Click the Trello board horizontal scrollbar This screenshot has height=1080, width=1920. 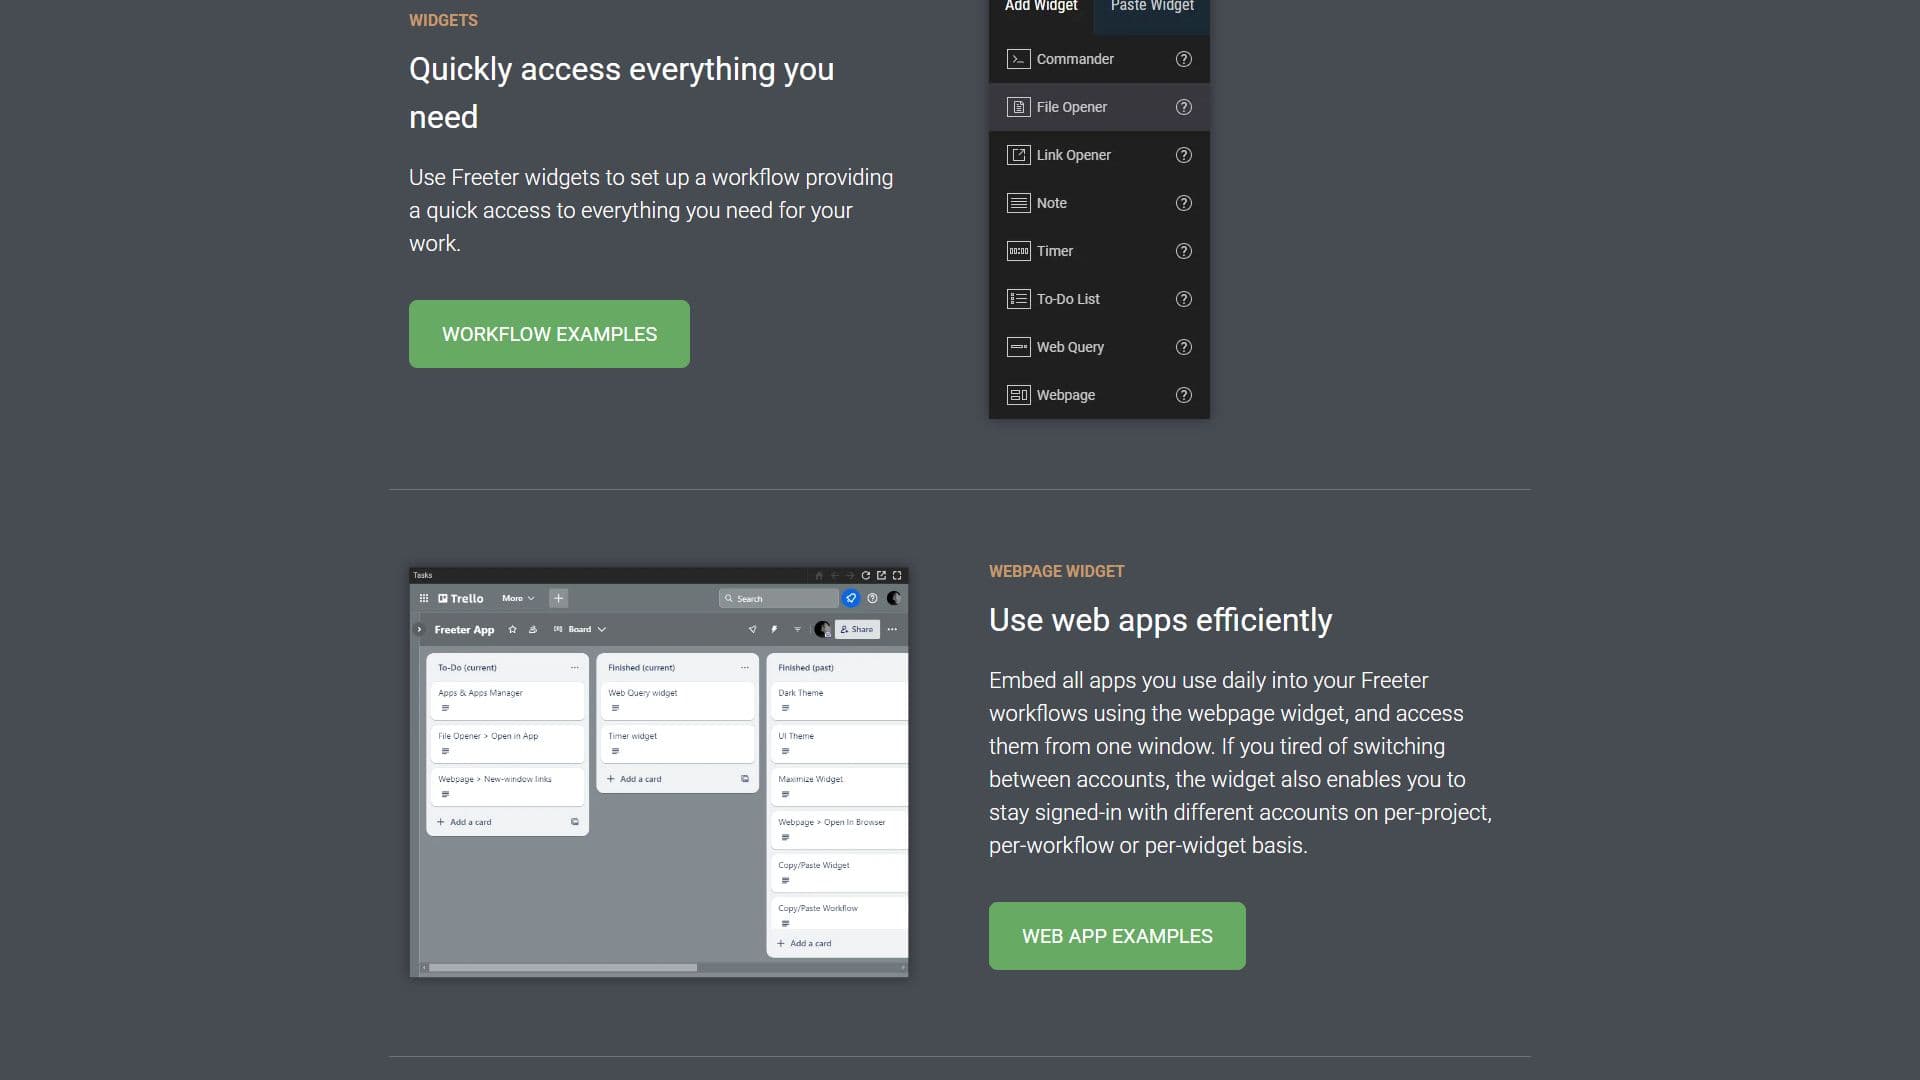(563, 968)
